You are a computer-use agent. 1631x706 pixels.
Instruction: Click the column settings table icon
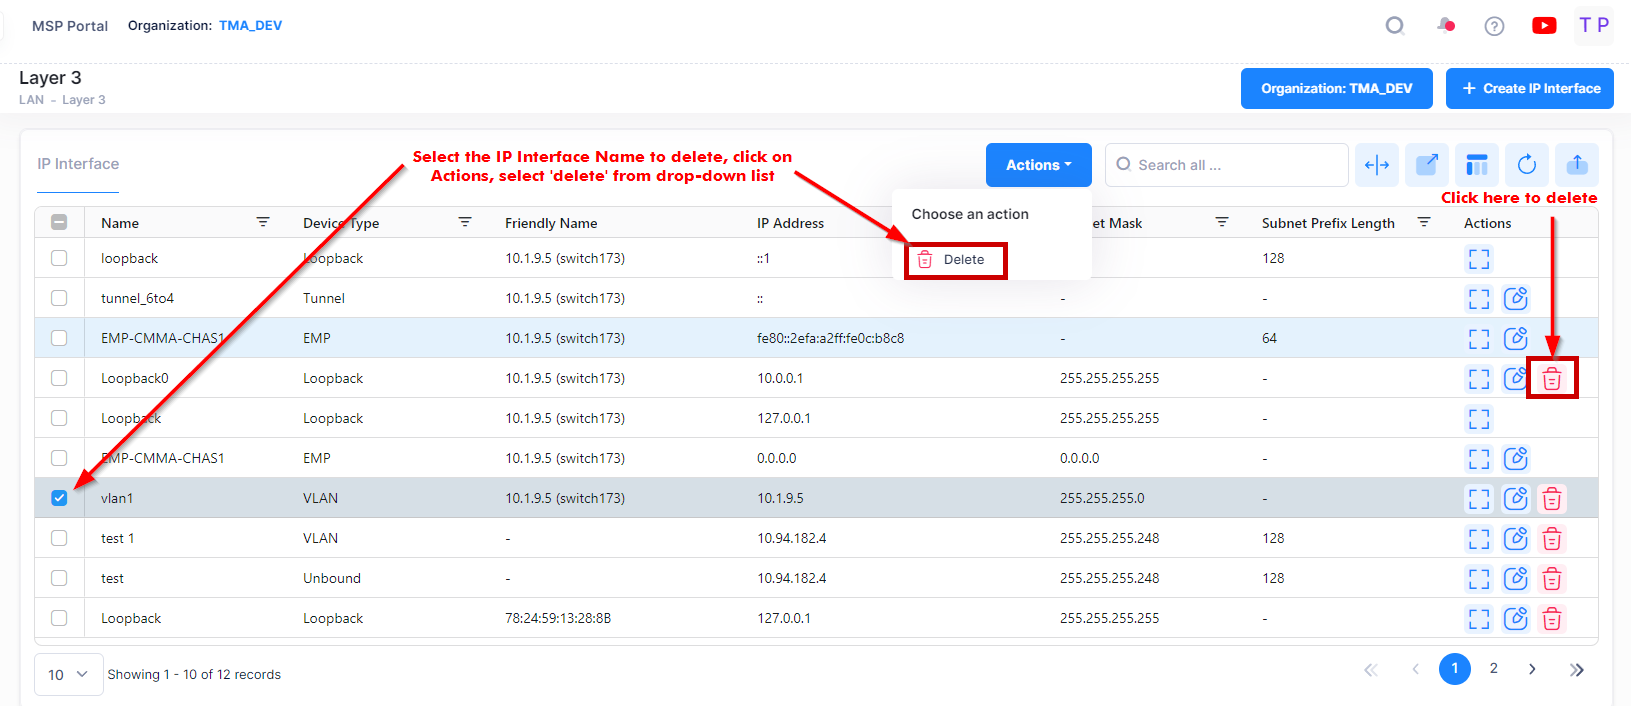click(1477, 165)
